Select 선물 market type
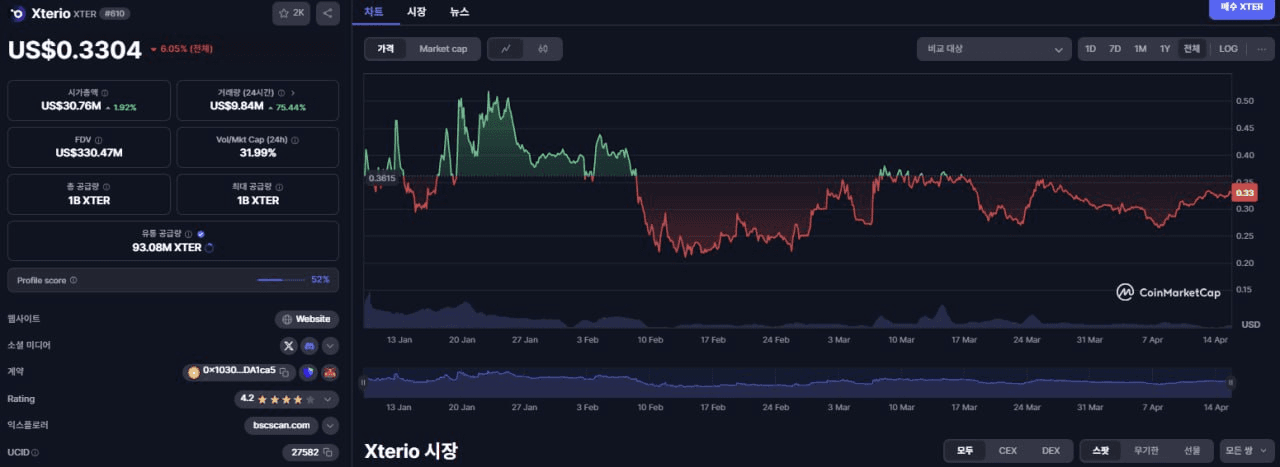 [x=1192, y=451]
